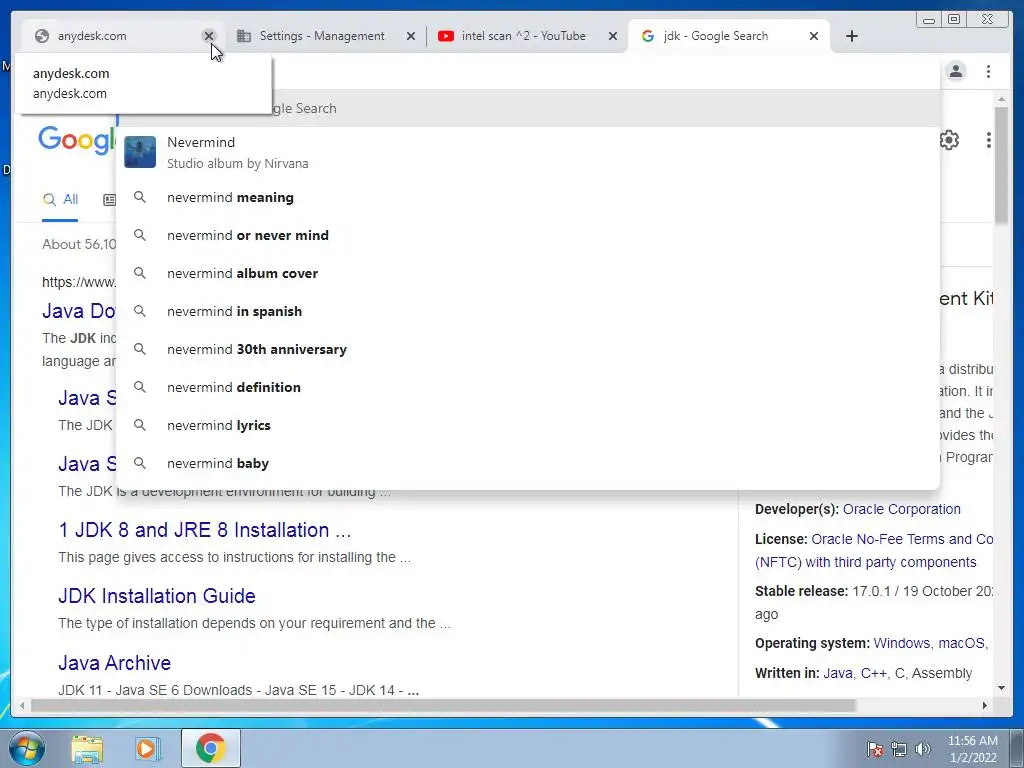Screen dimensions: 1024x768
Task: Select the Nevermind Nirvana album suggestion
Action: 528,152
